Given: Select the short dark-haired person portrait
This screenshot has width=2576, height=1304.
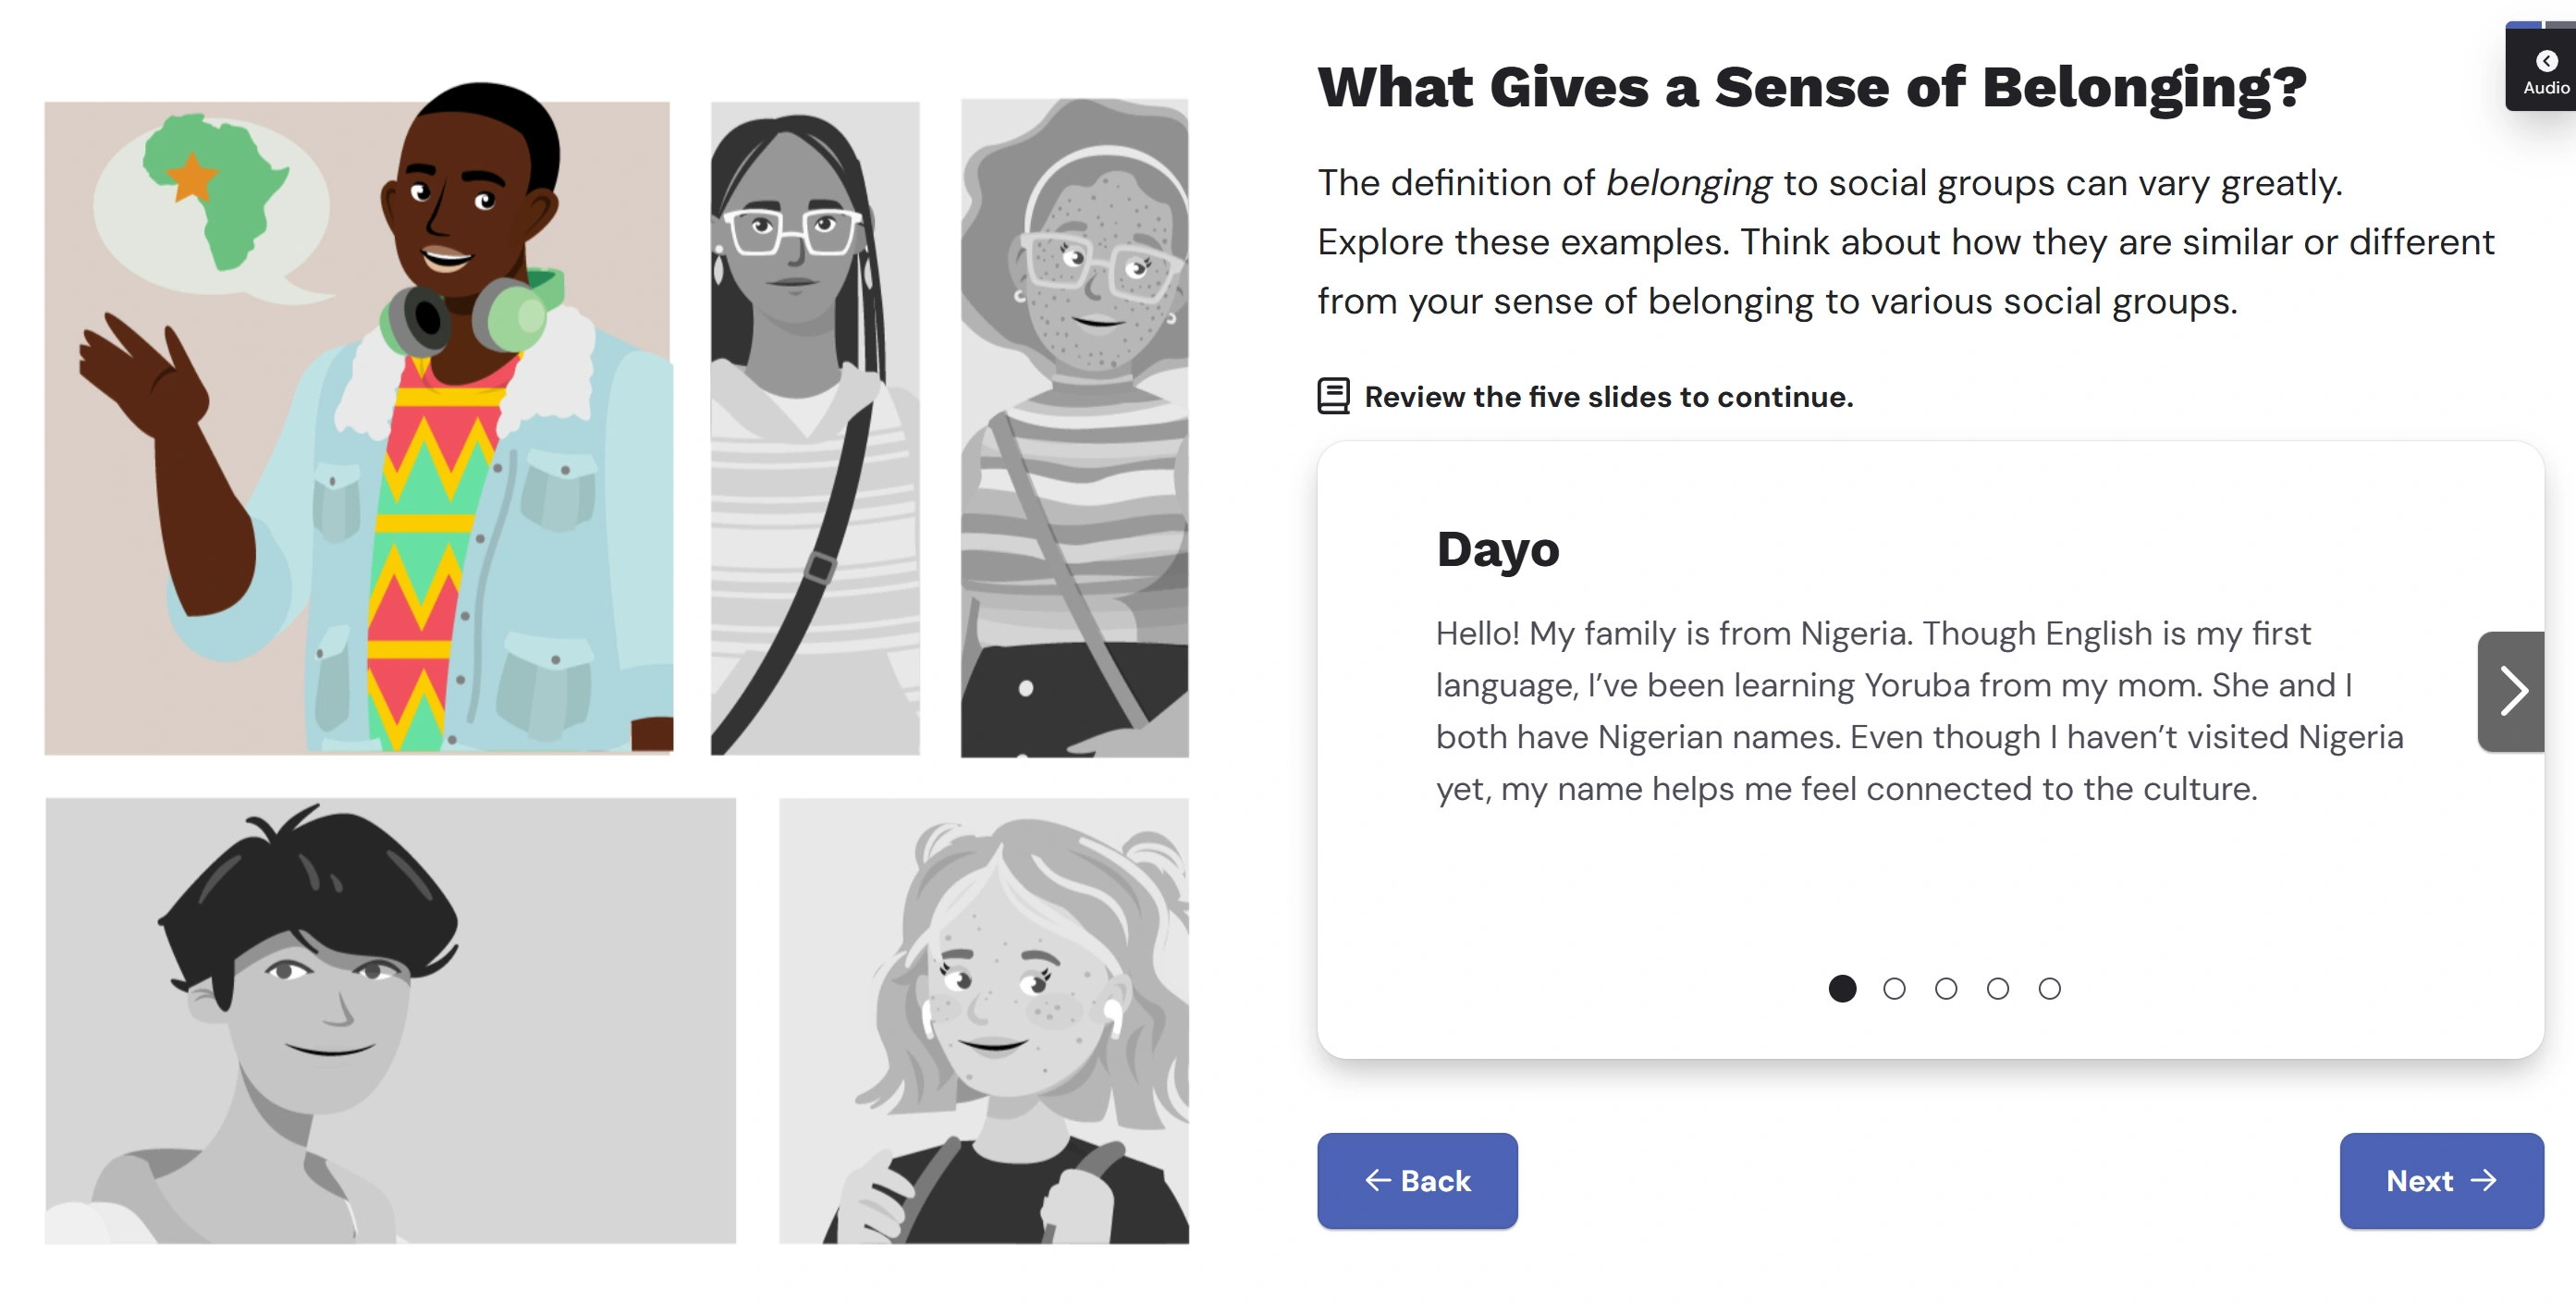Looking at the screenshot, I should coord(390,1020).
